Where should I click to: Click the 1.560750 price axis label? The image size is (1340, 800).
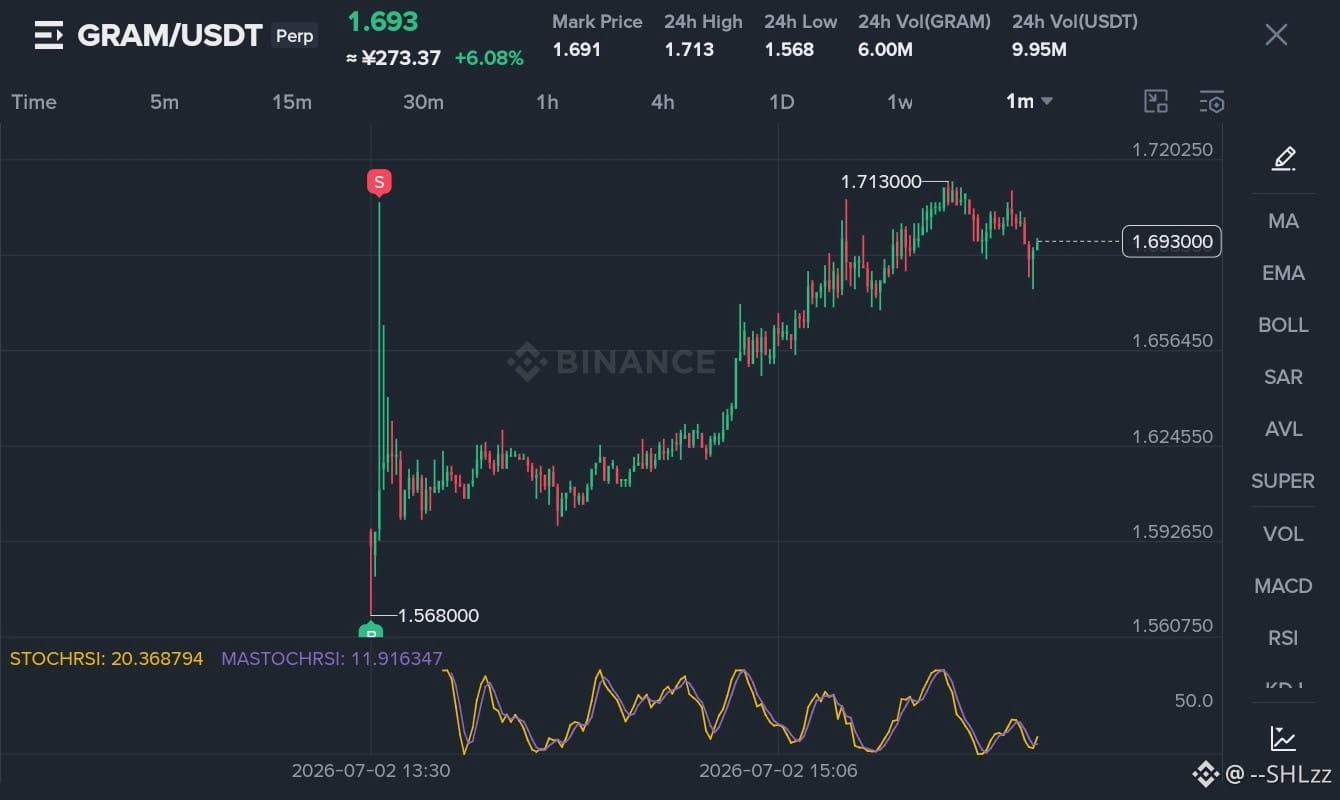click(x=1172, y=626)
